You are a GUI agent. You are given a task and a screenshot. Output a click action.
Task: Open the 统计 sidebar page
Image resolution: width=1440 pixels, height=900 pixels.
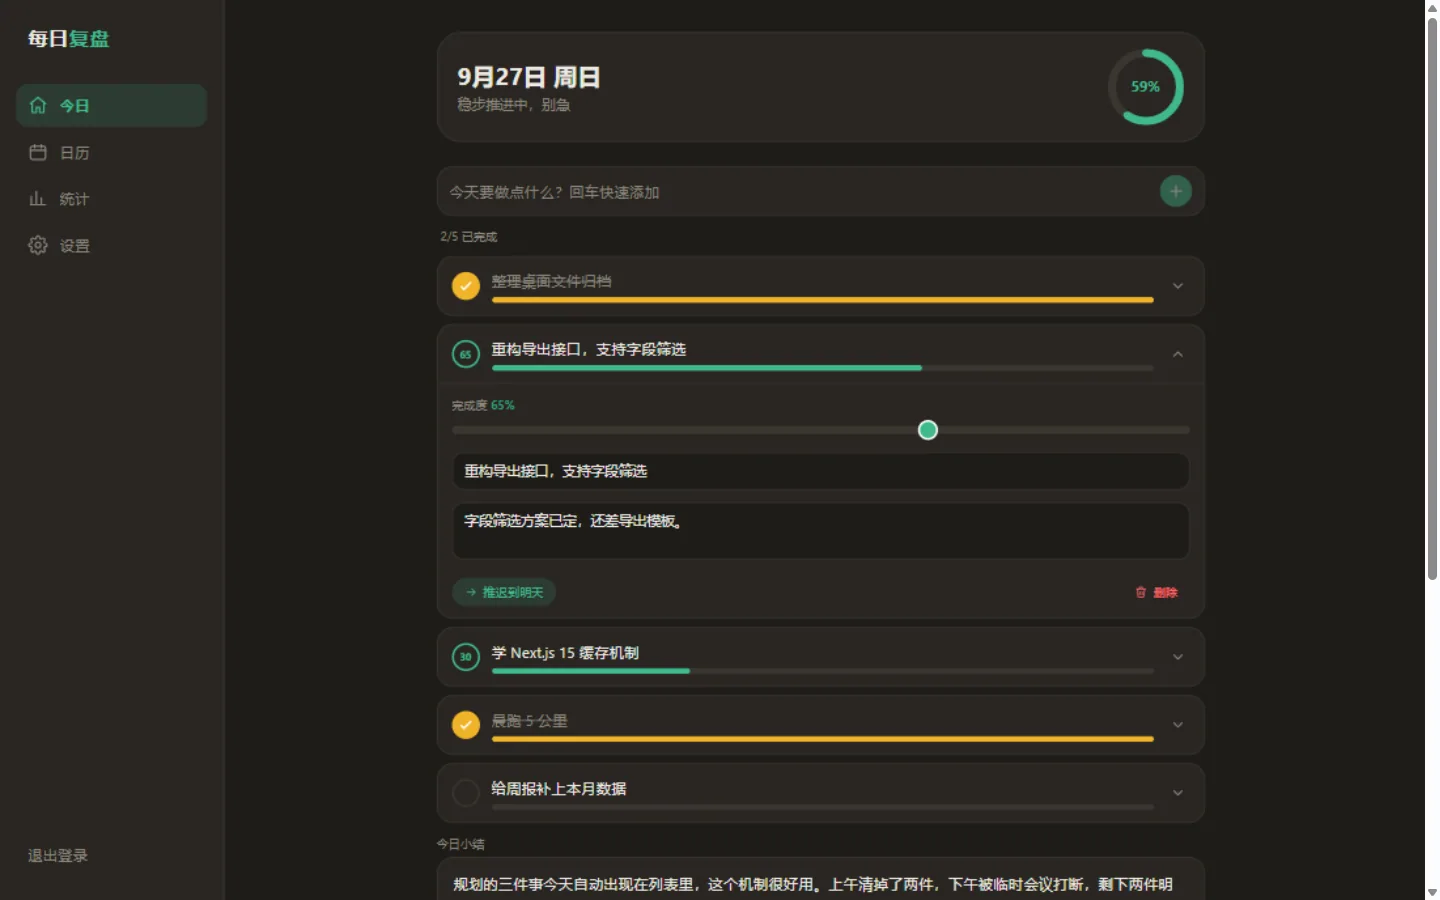click(112, 199)
